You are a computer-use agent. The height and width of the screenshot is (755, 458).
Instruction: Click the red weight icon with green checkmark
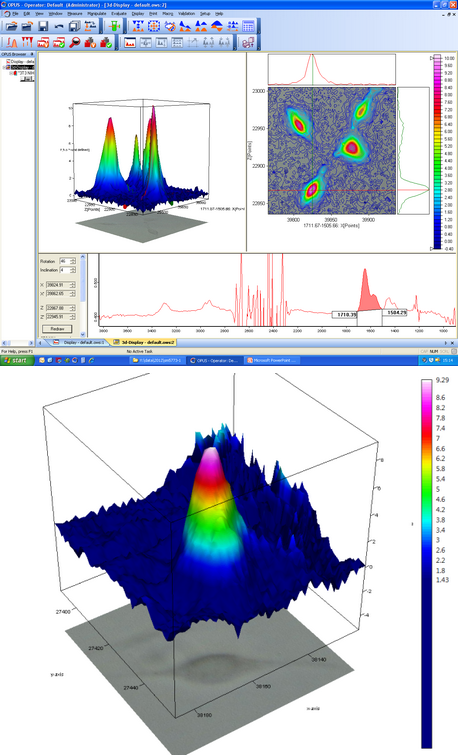[x=106, y=42]
